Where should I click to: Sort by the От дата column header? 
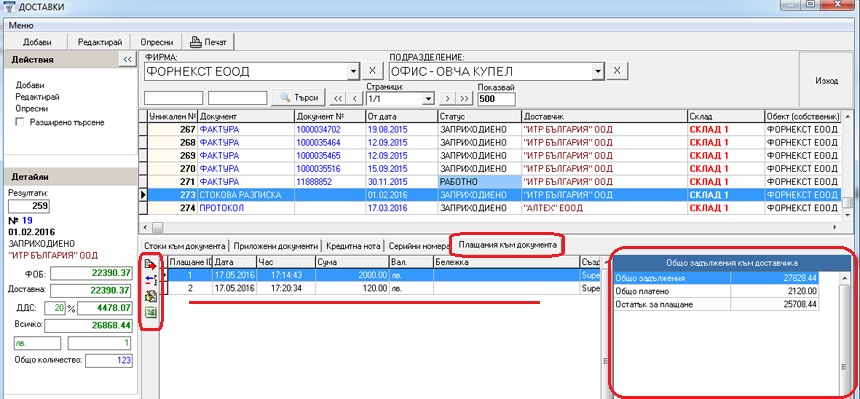(x=401, y=116)
